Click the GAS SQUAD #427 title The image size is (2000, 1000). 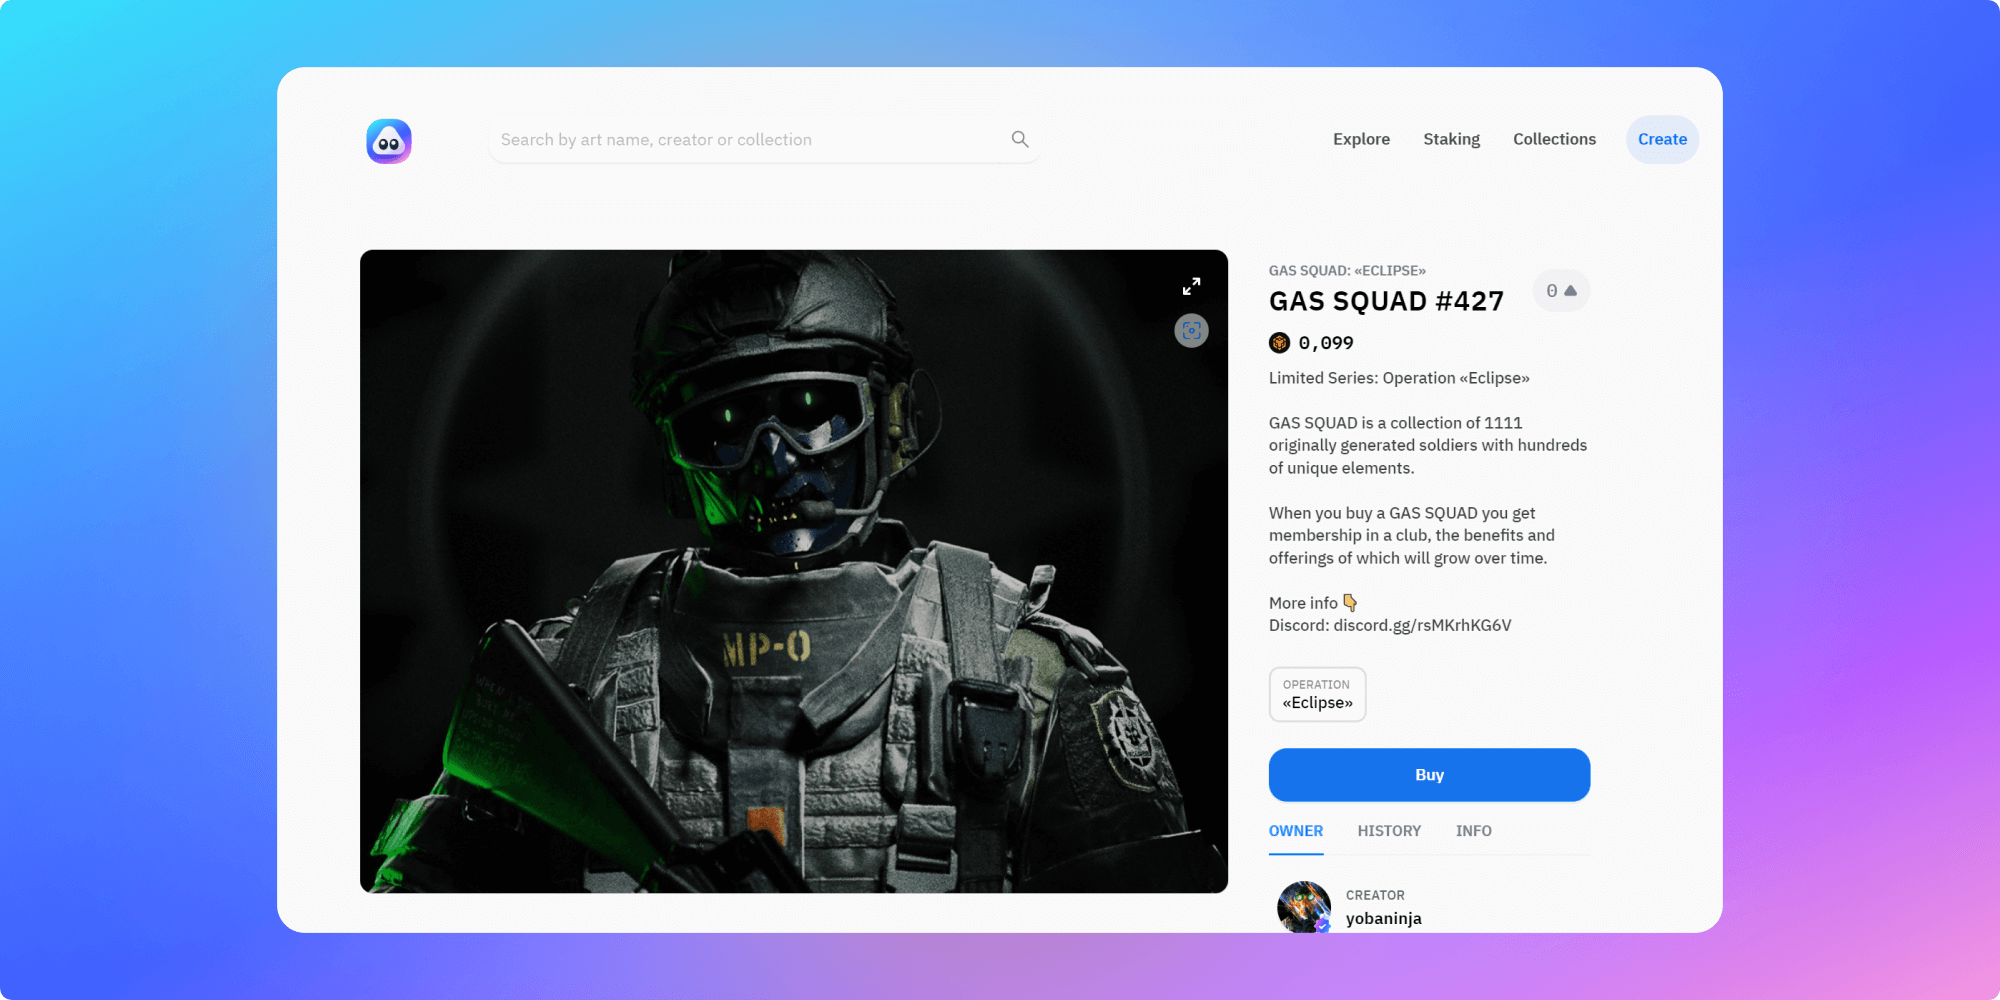pos(1386,301)
